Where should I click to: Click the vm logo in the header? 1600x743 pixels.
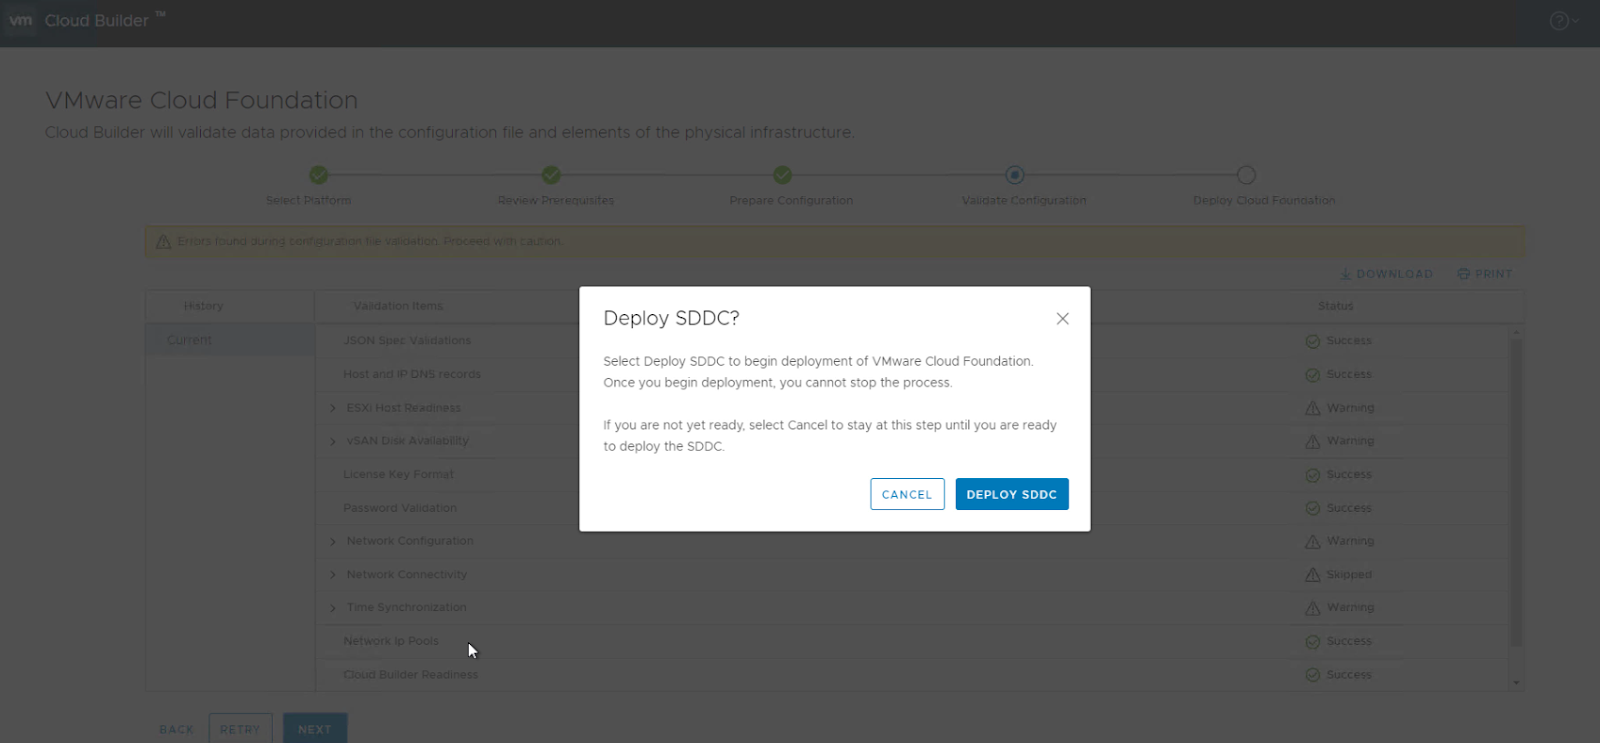click(x=20, y=20)
